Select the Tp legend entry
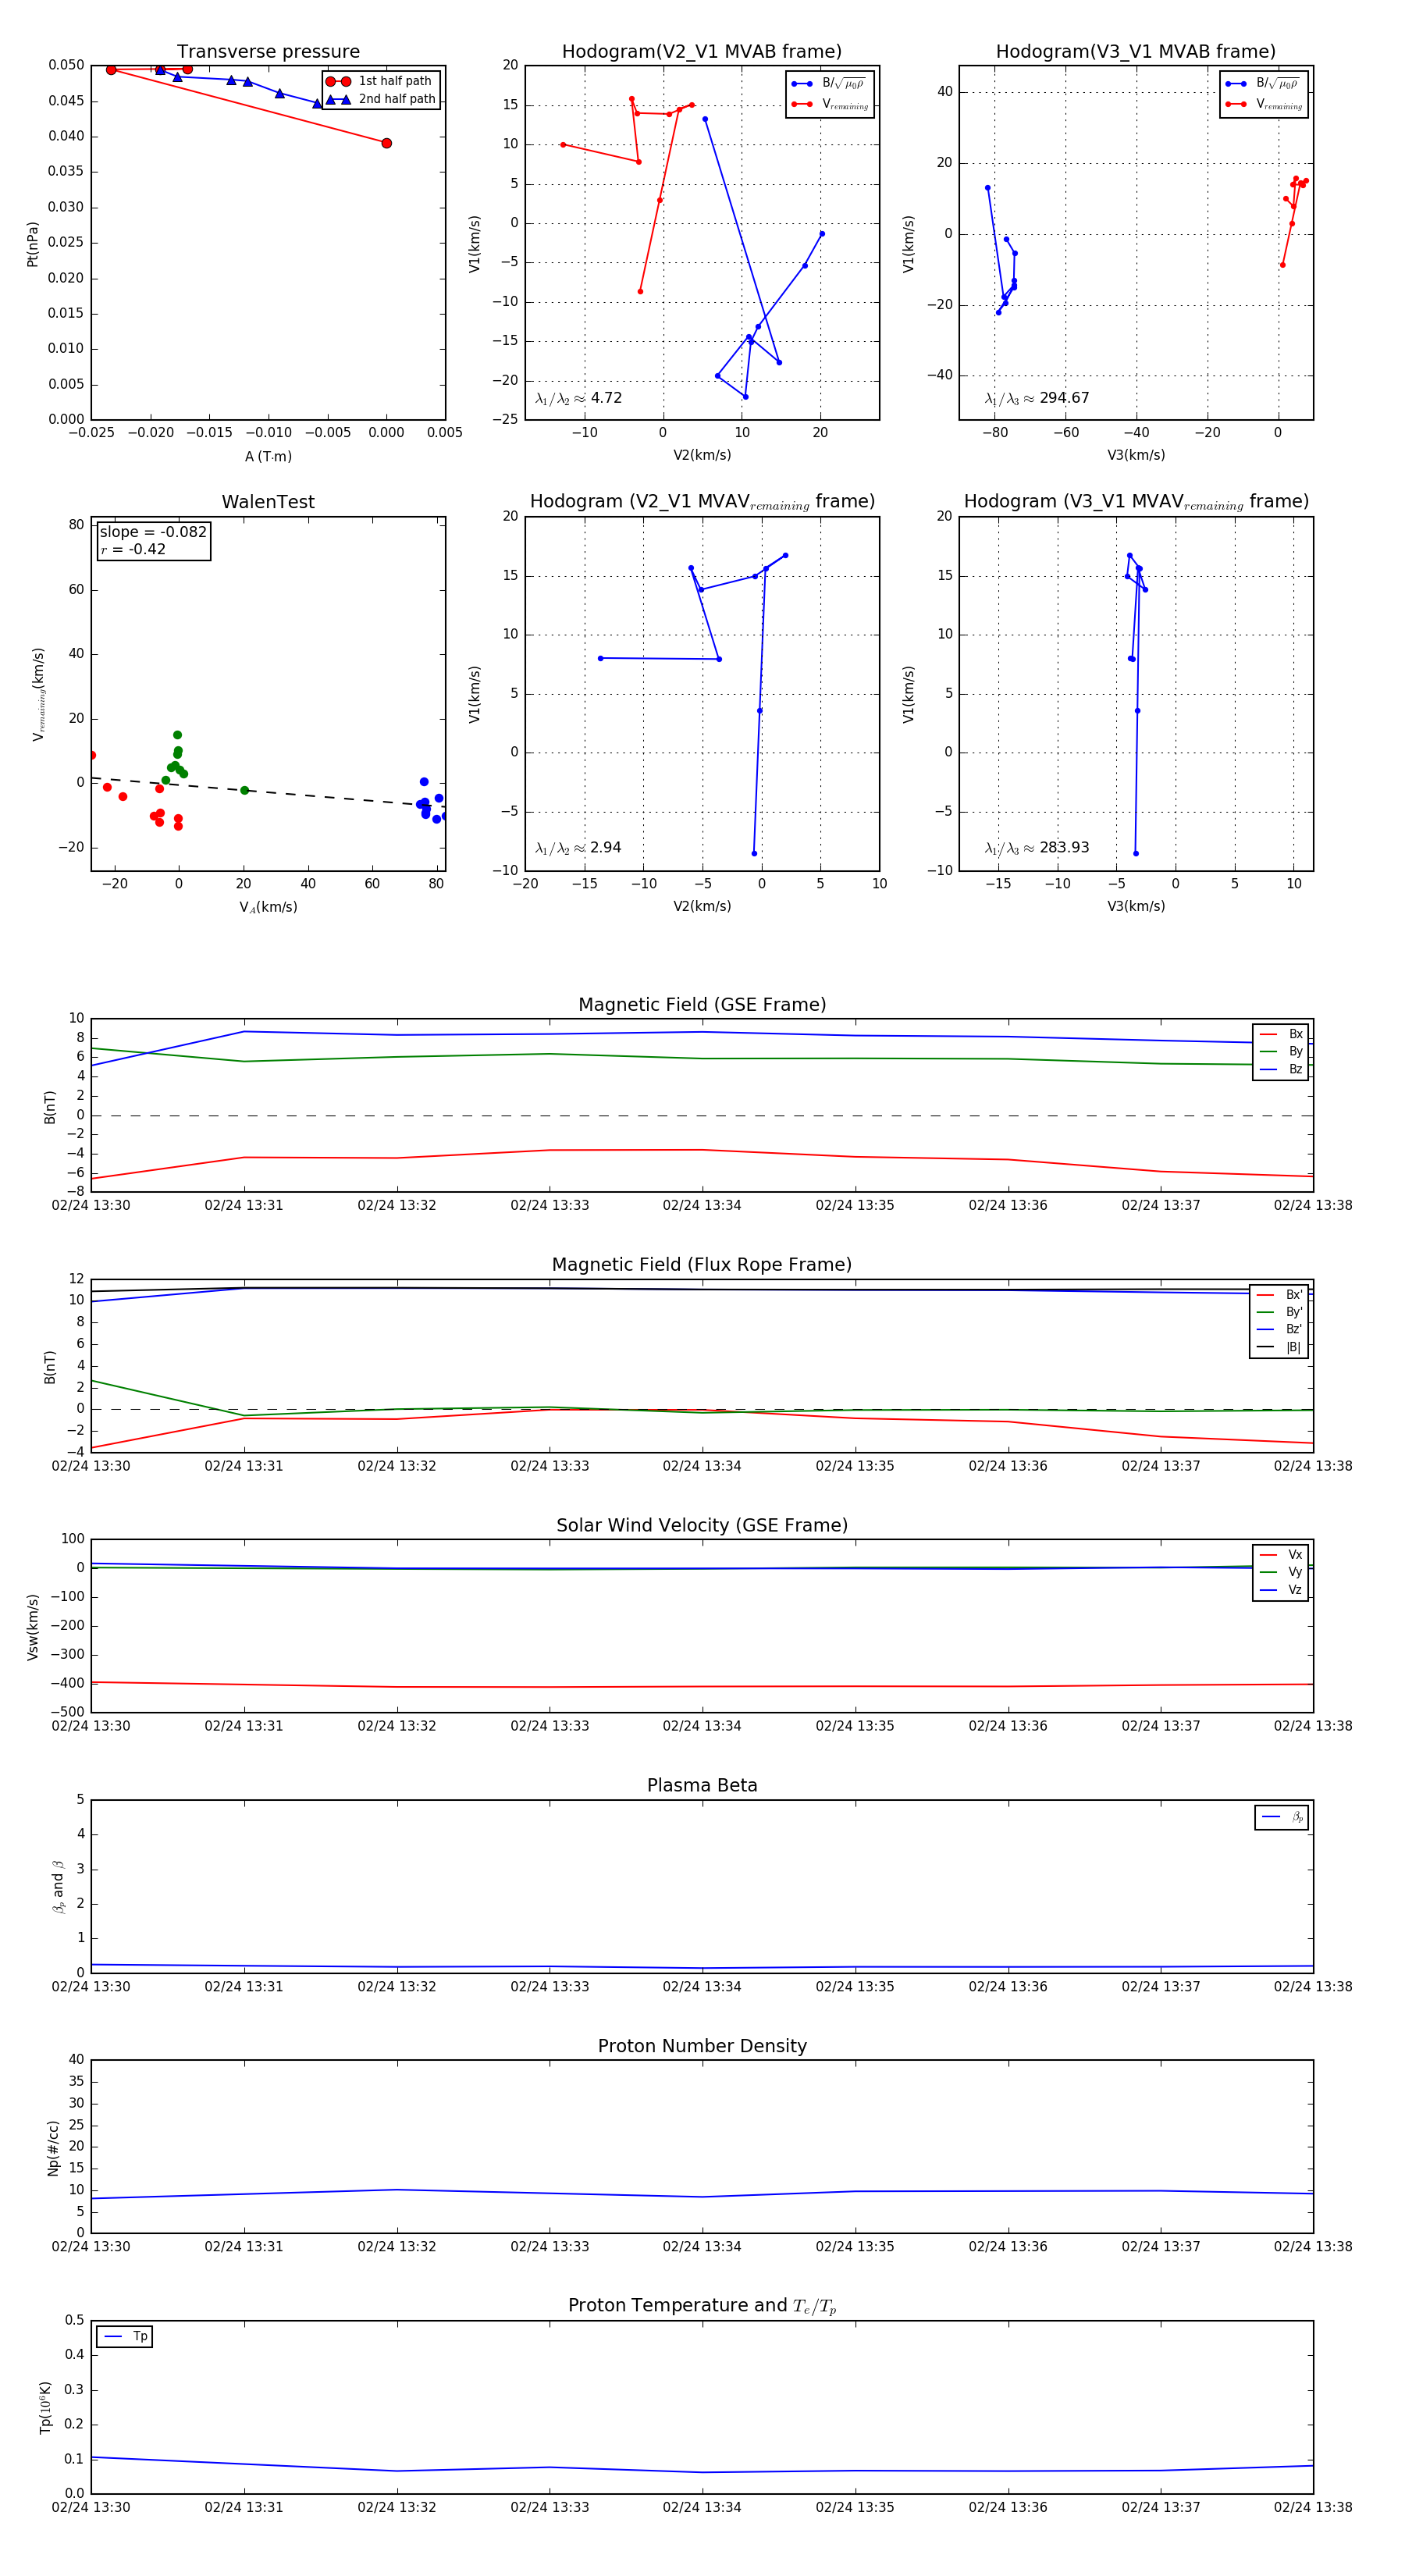The width and height of the screenshot is (1405, 2576). click(x=125, y=2336)
